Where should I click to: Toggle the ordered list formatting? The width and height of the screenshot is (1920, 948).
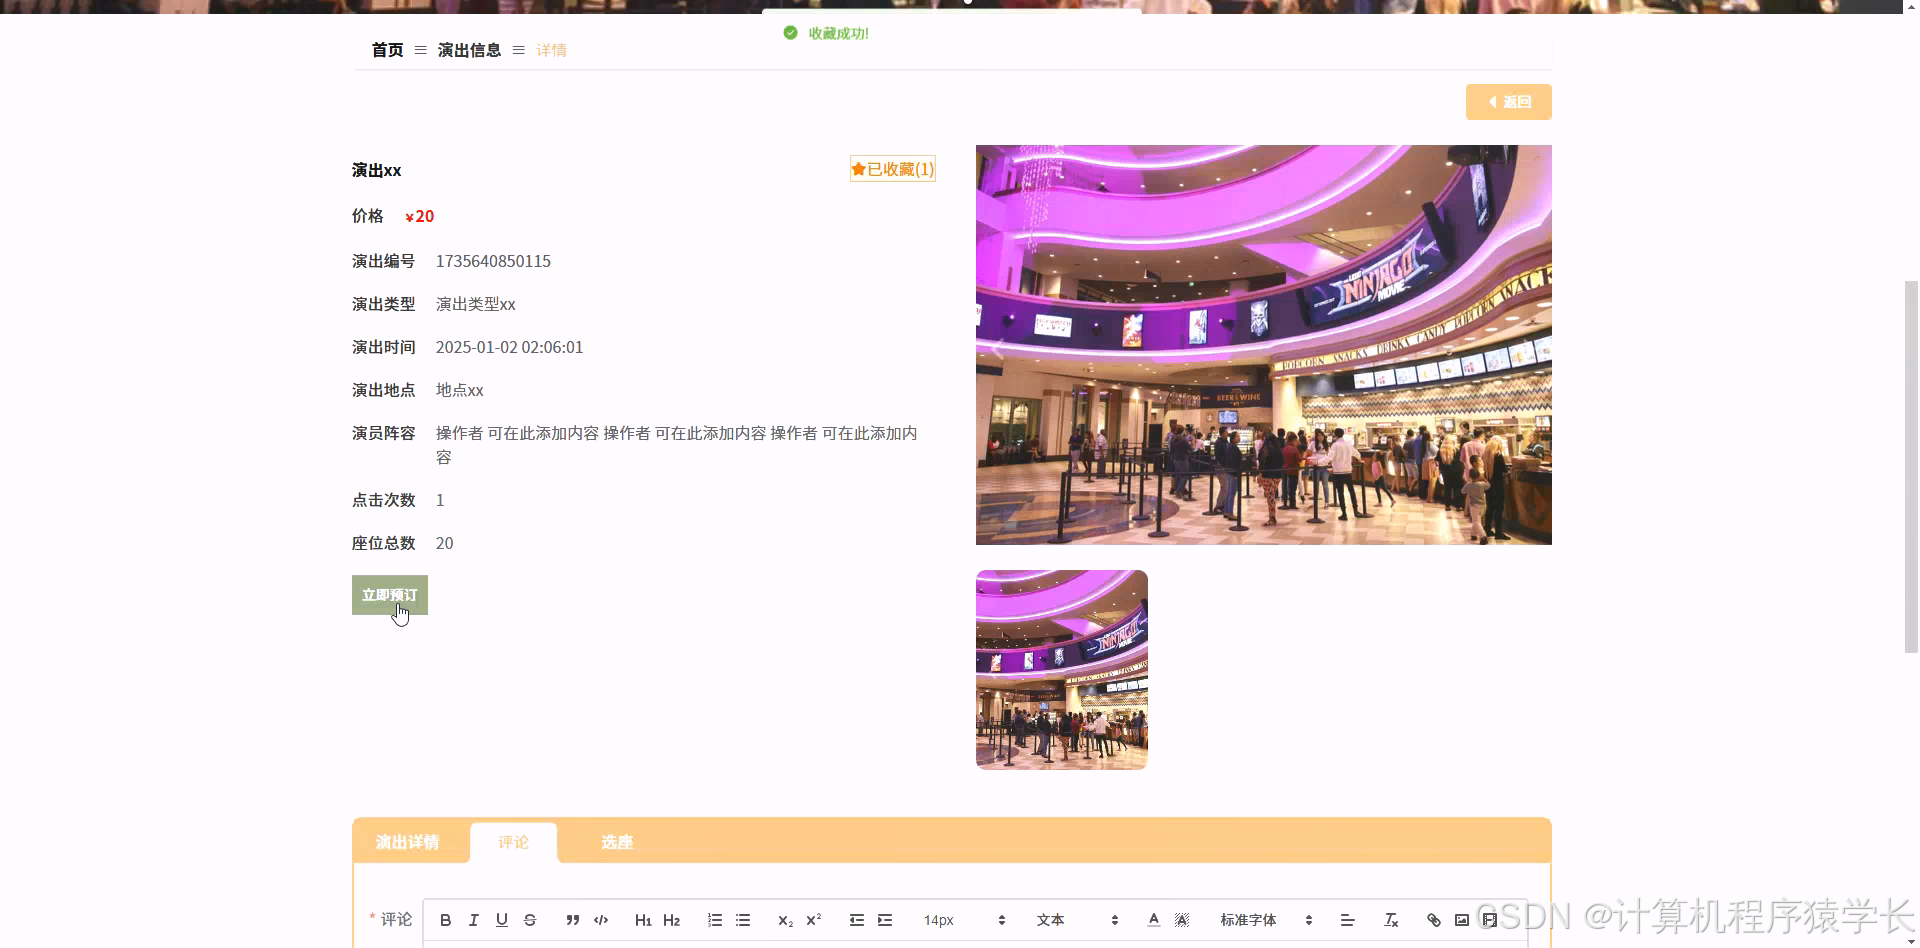pos(714,920)
